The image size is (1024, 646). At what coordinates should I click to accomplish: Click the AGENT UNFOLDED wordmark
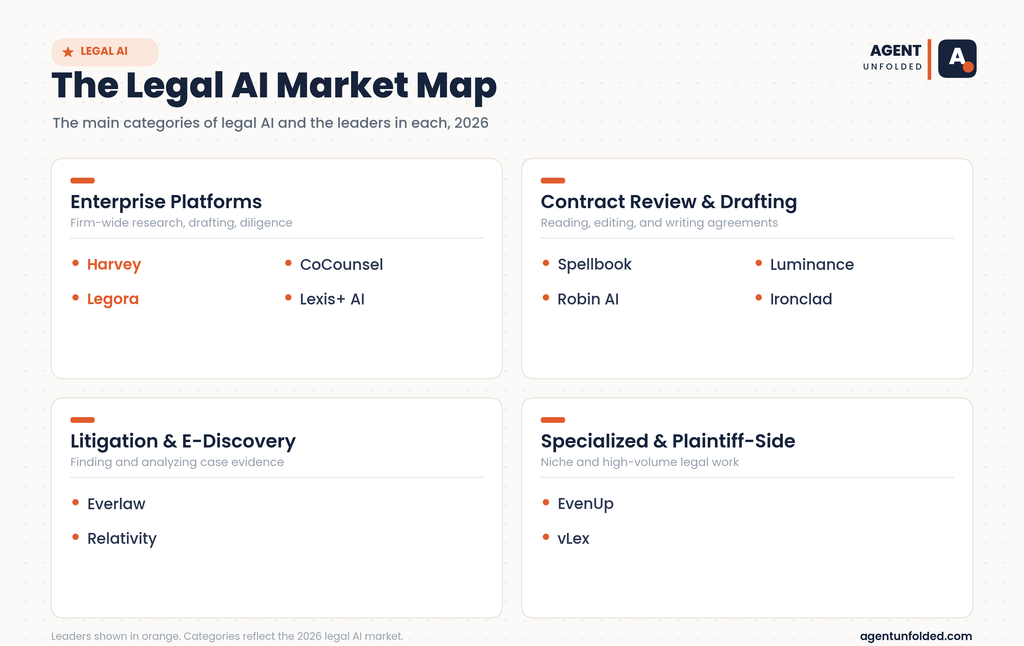(893, 57)
